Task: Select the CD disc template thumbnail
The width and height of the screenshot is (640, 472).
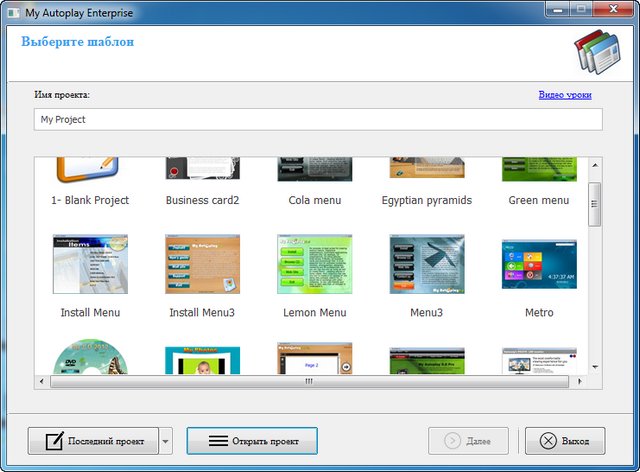Action: point(91,360)
